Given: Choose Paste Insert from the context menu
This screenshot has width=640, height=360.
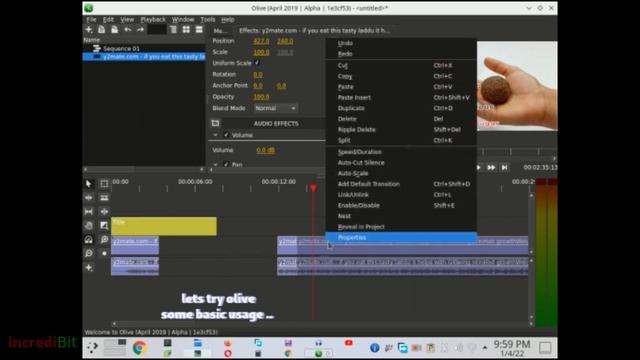Looking at the screenshot, I should coord(401,98).
